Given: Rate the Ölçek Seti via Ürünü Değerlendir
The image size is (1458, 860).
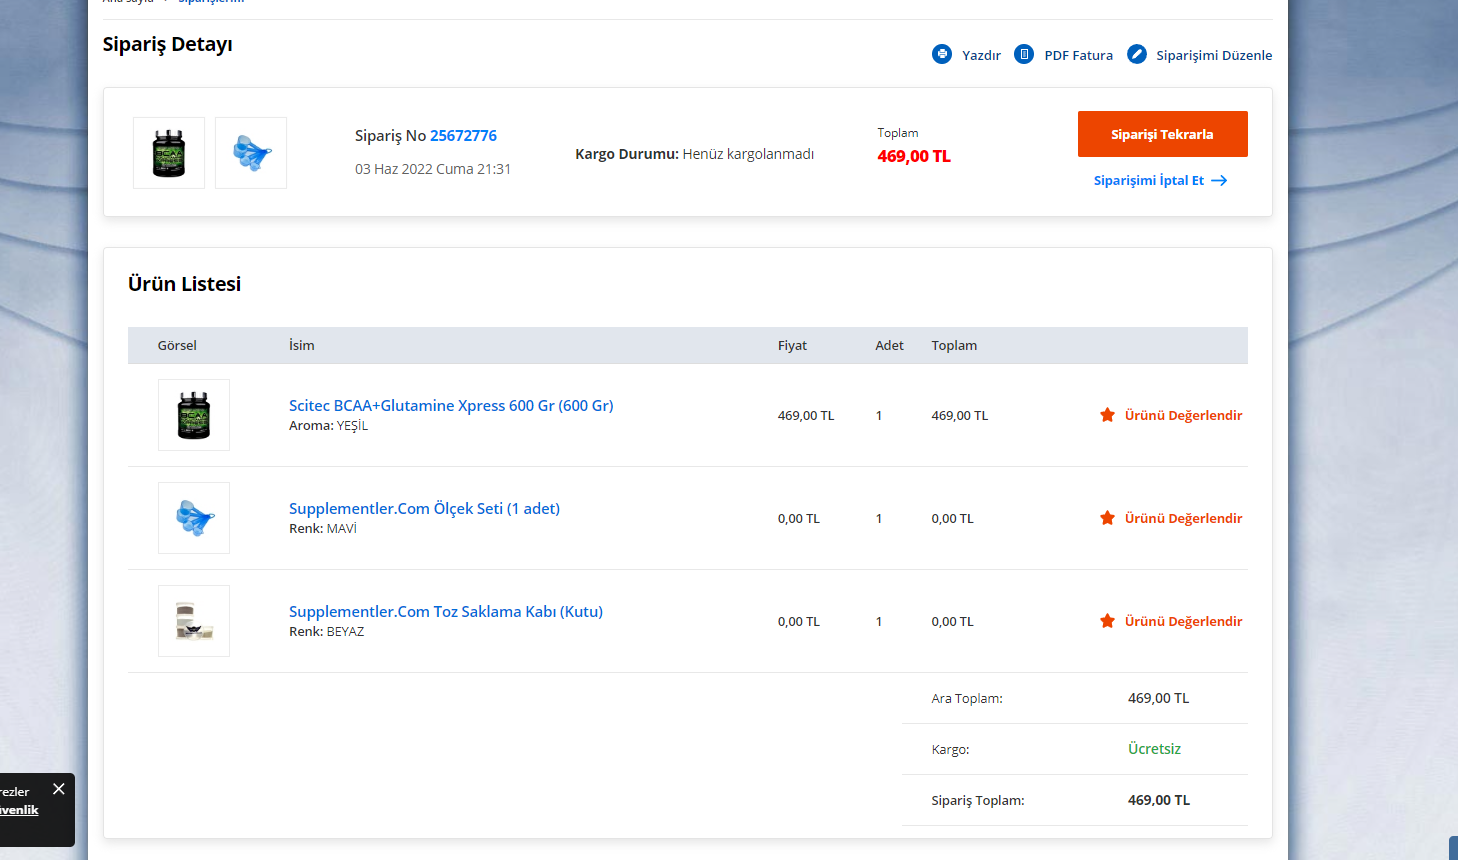Looking at the screenshot, I should click(1183, 518).
